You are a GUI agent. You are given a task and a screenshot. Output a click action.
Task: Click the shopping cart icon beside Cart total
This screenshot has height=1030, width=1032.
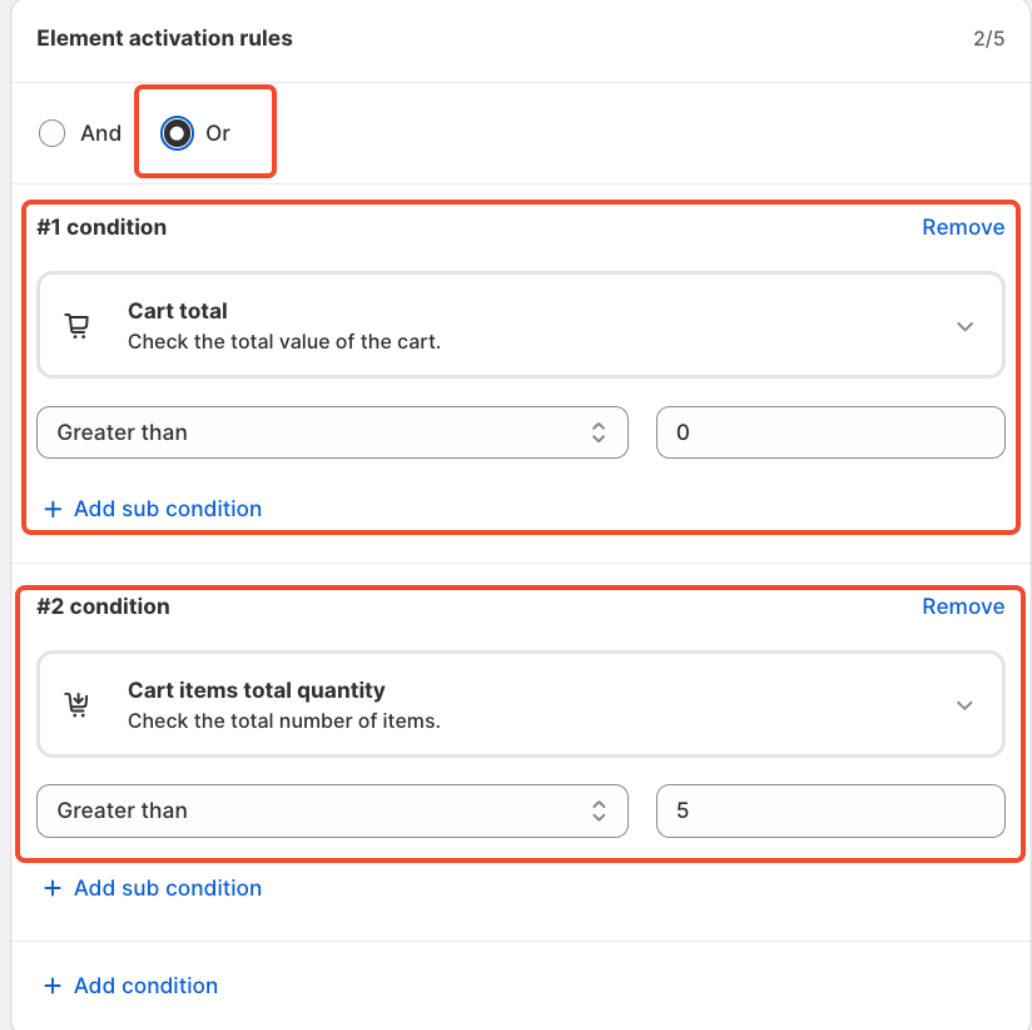77,326
